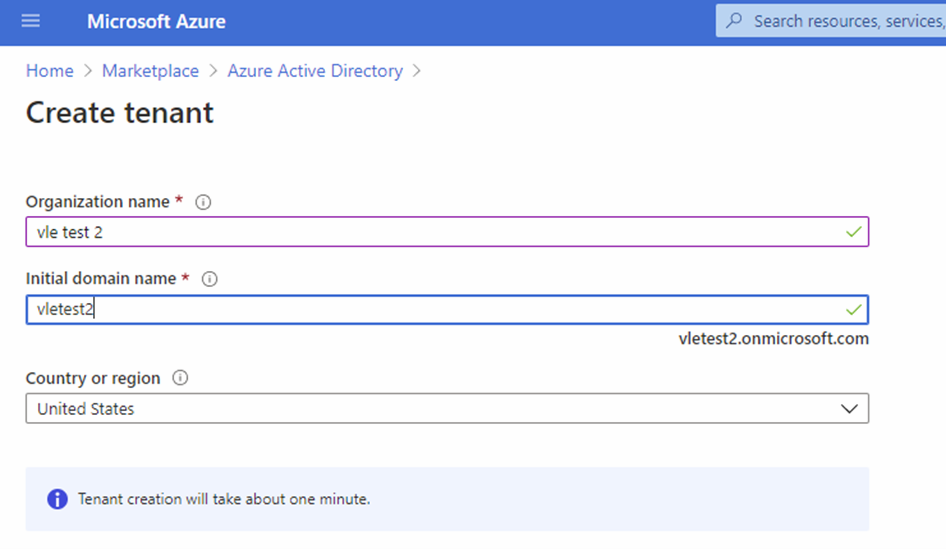Click blue info icon in tenant creation banner

click(58, 498)
